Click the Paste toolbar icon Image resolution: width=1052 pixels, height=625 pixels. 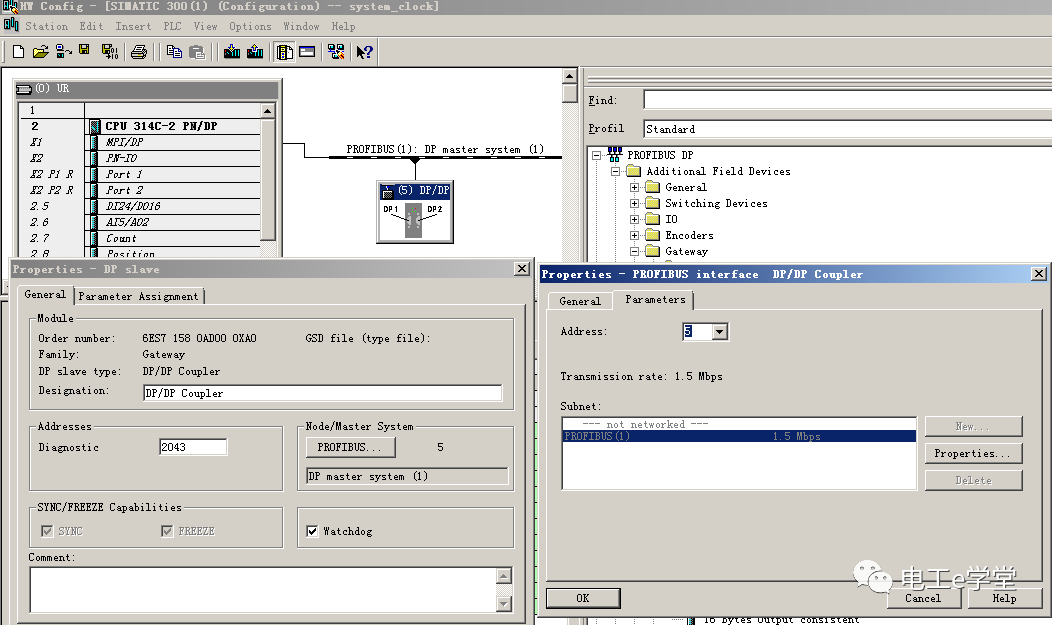pyautogui.click(x=197, y=52)
